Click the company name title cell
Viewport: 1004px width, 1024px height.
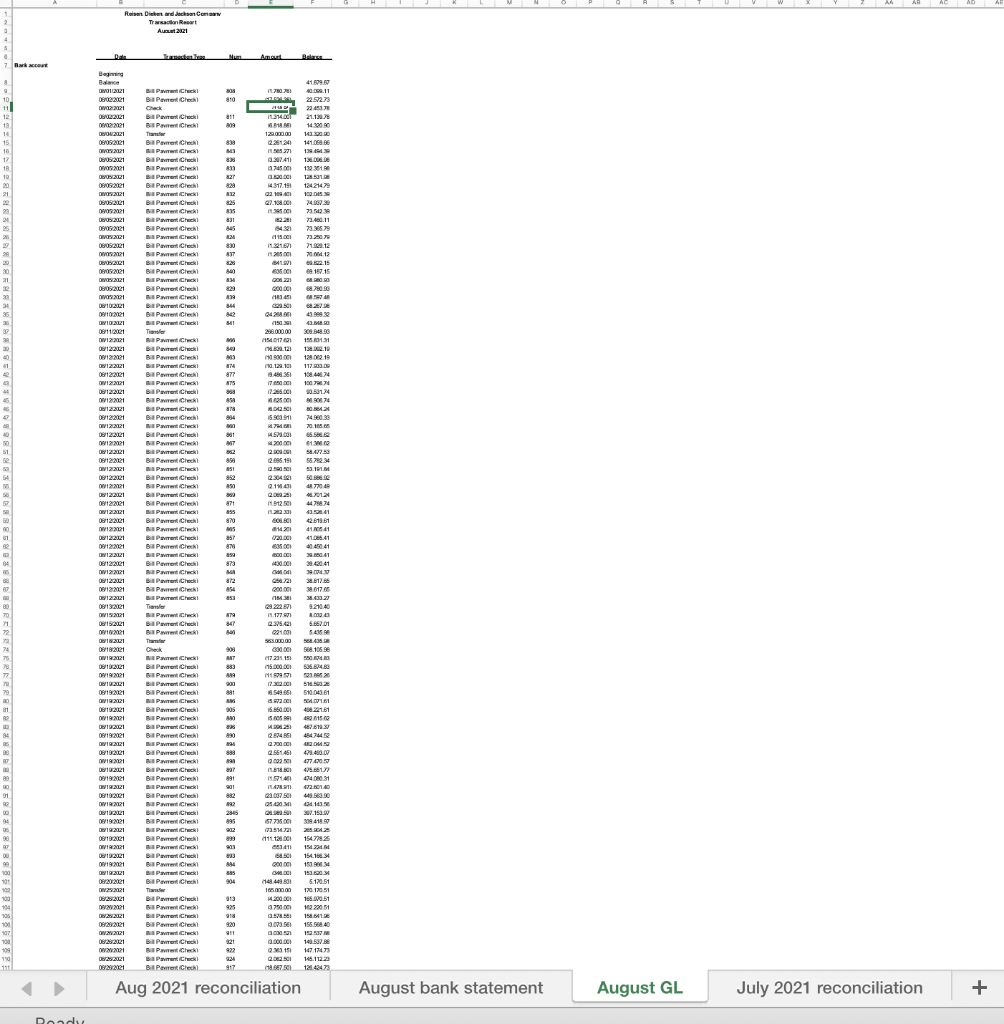pyautogui.click(x=172, y=14)
